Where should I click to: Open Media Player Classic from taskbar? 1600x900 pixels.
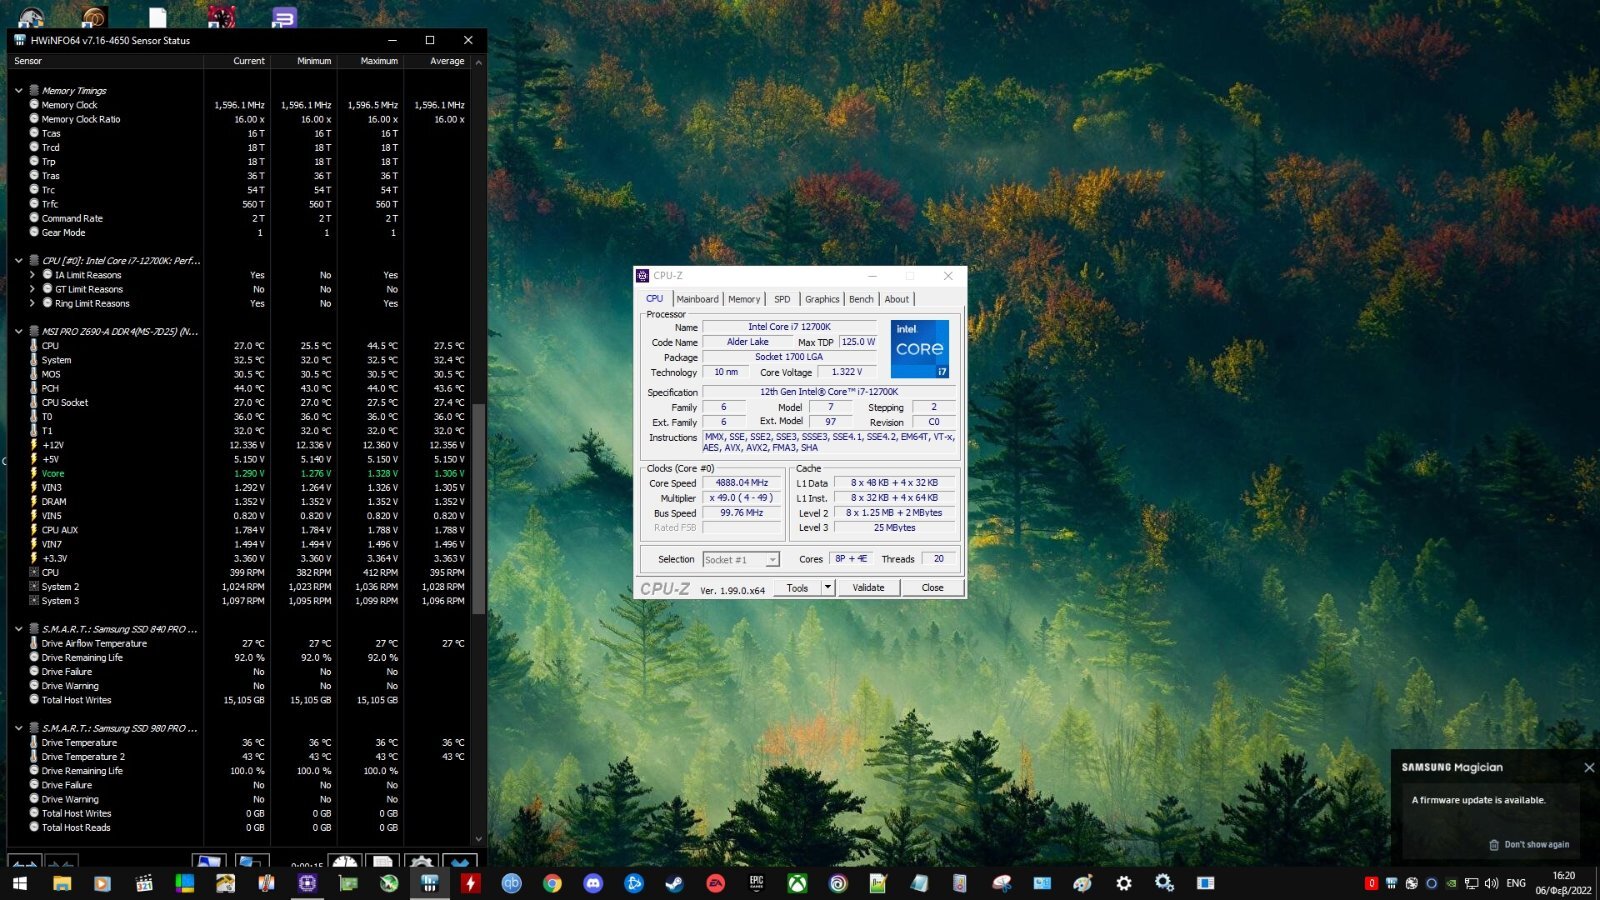(144, 883)
